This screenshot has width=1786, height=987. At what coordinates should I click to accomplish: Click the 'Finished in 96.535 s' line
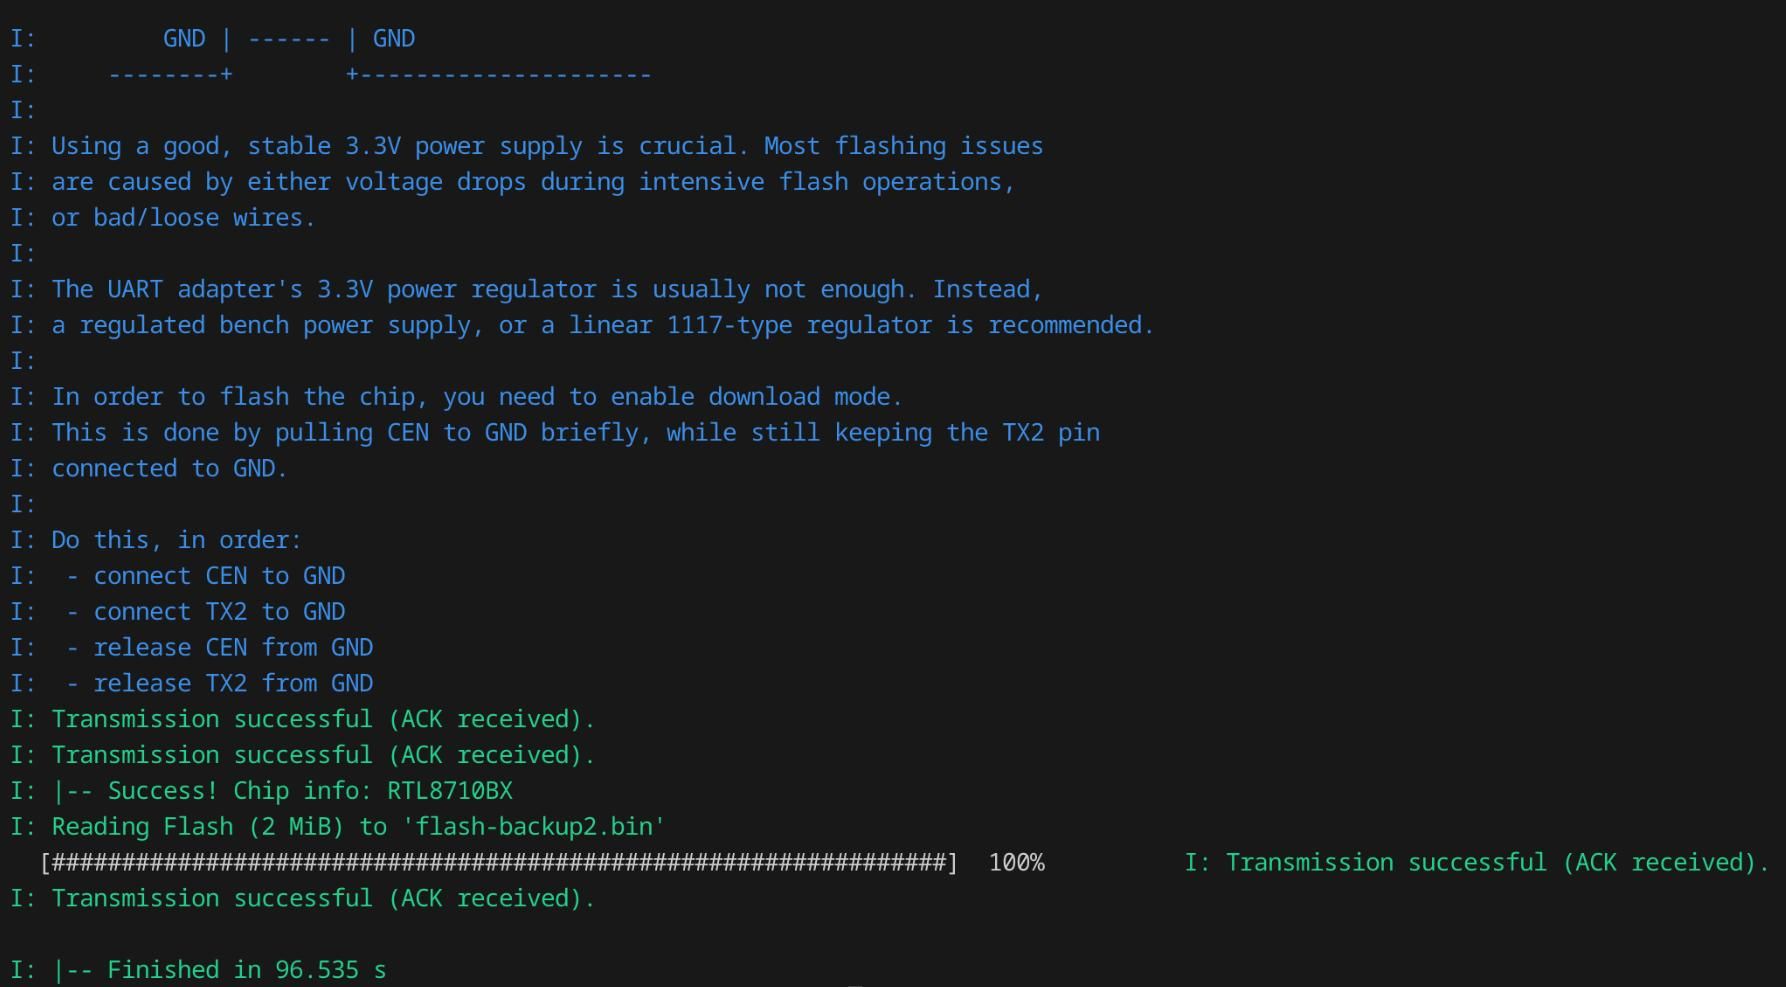[246, 970]
